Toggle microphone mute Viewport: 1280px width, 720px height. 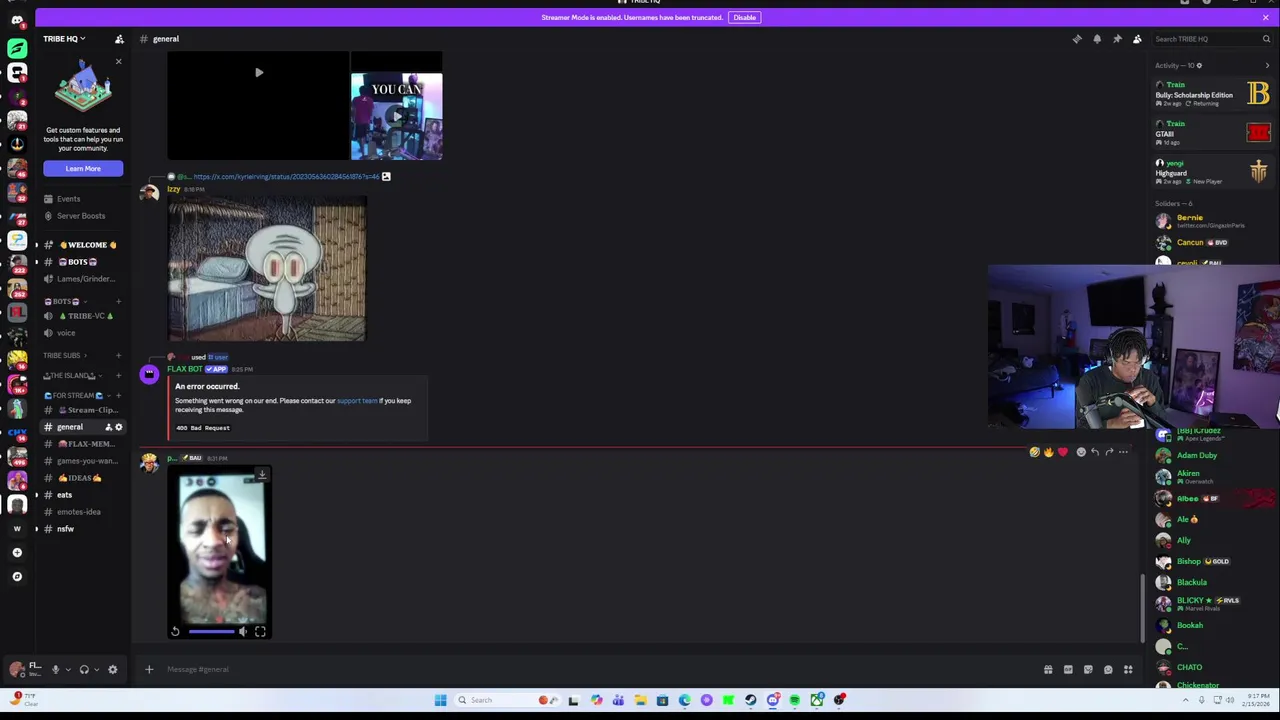coord(55,669)
